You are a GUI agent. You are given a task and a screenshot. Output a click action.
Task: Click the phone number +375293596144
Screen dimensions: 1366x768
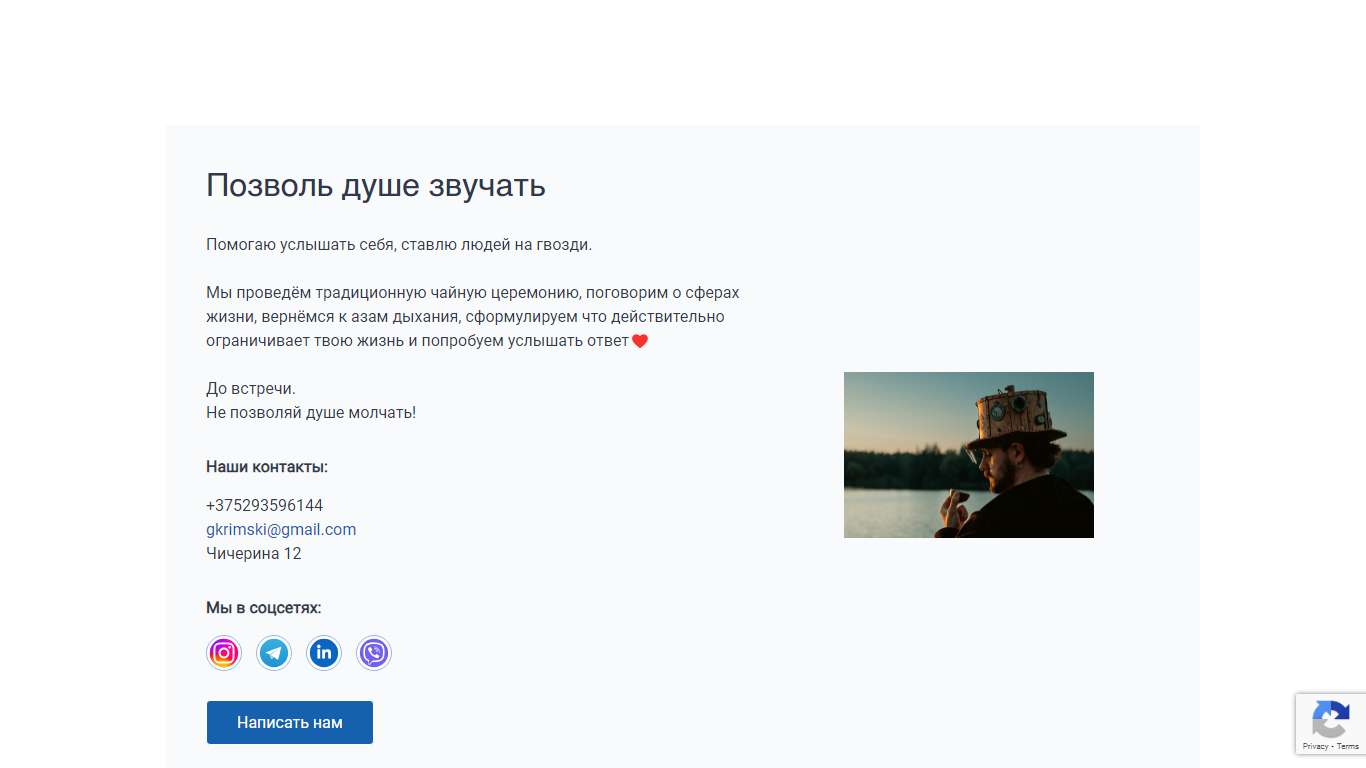point(265,505)
